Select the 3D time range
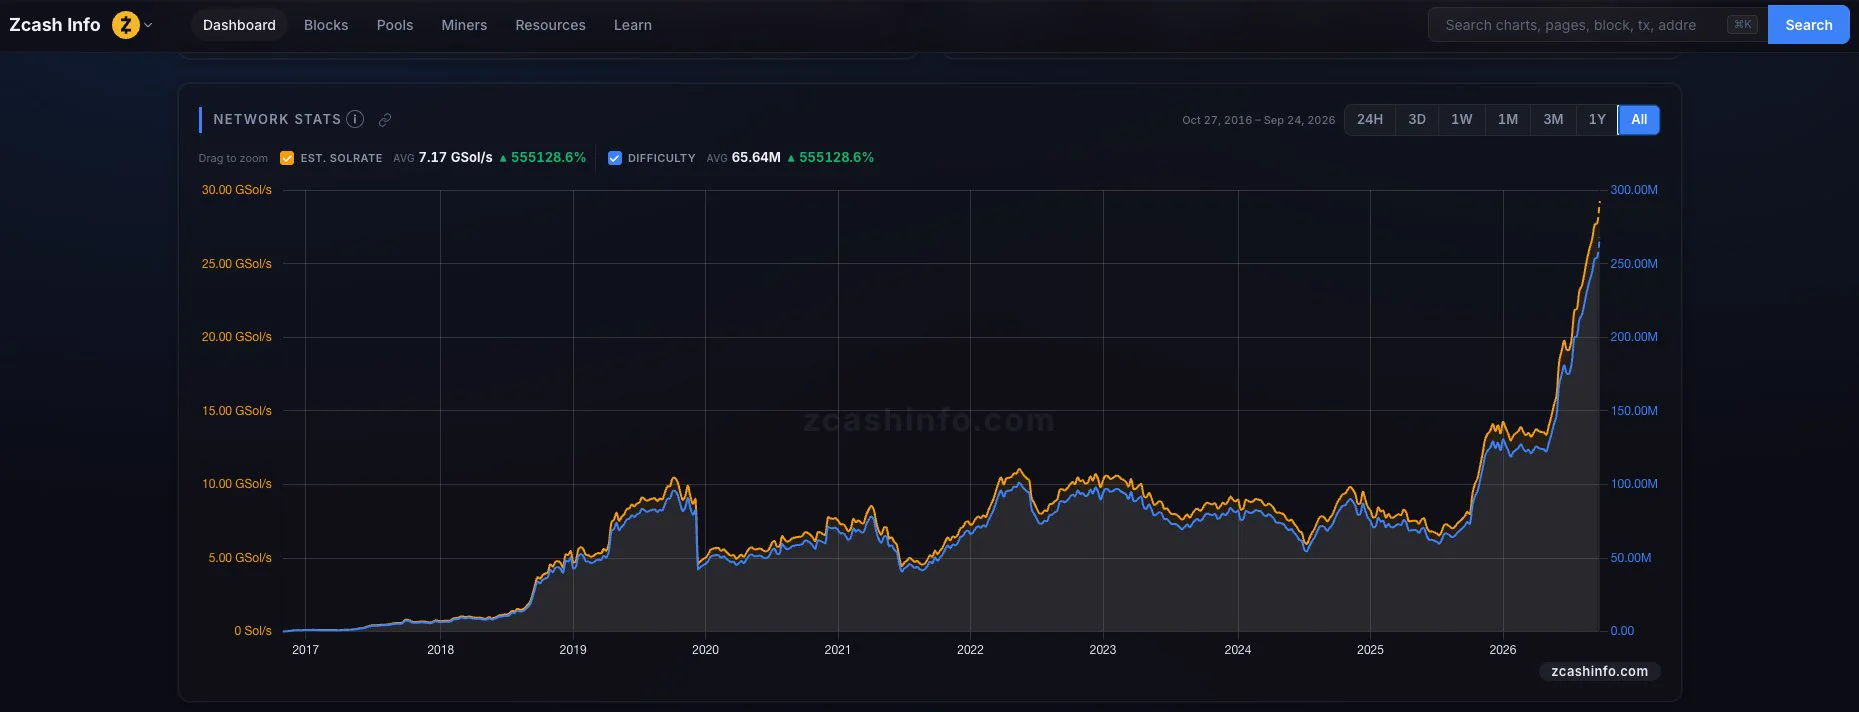The width and height of the screenshot is (1859, 712). 1417,120
